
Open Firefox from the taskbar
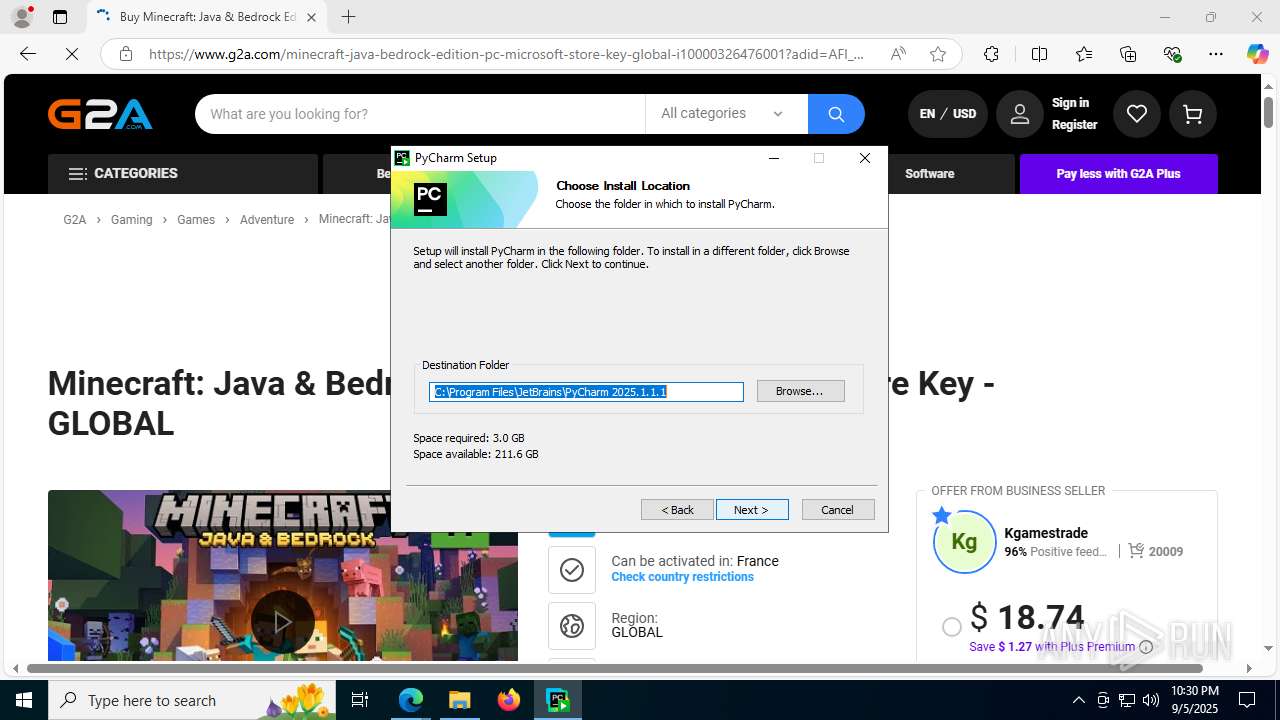(509, 700)
